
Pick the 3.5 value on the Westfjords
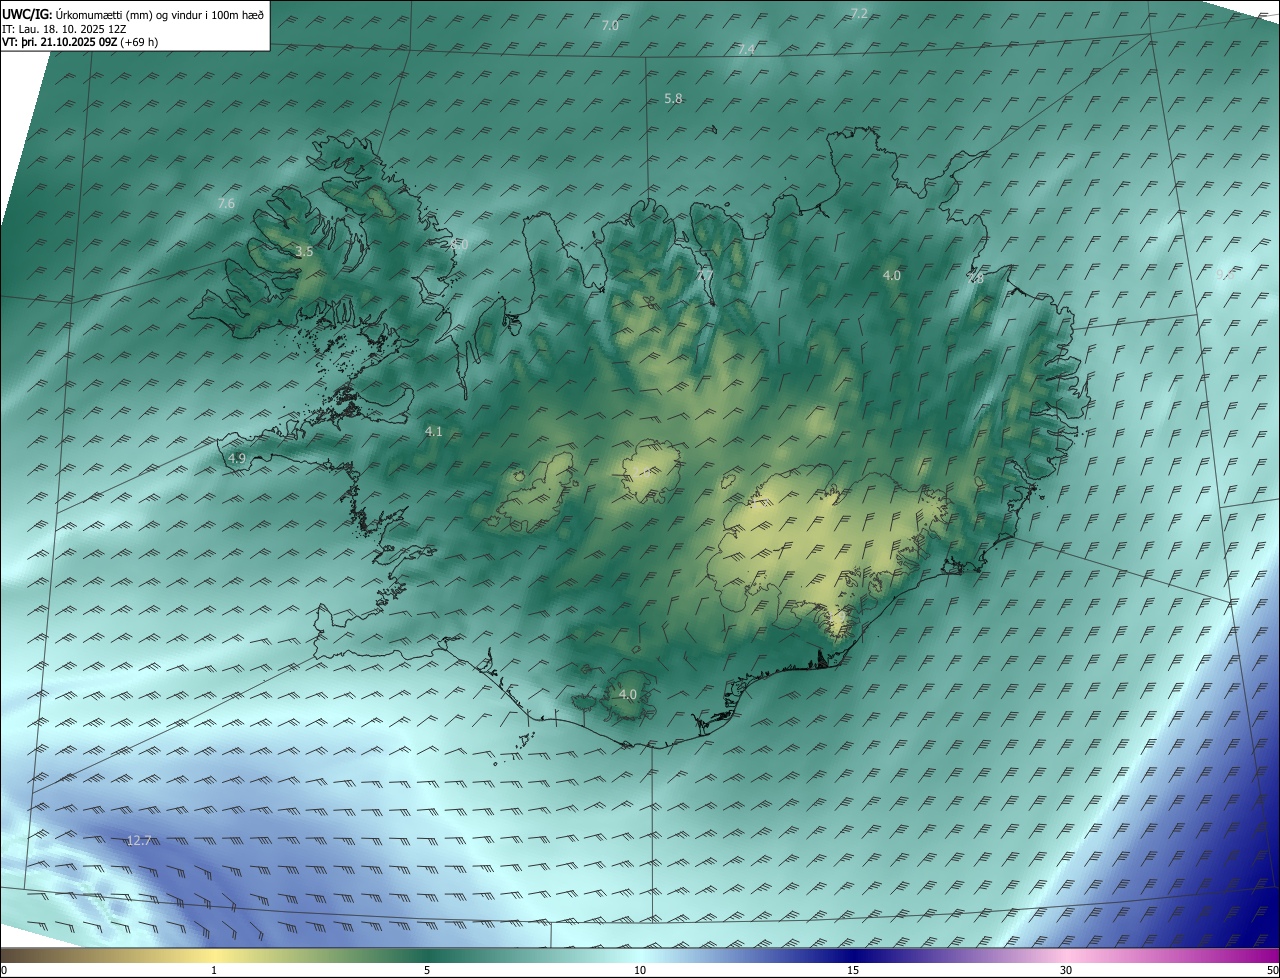point(304,252)
